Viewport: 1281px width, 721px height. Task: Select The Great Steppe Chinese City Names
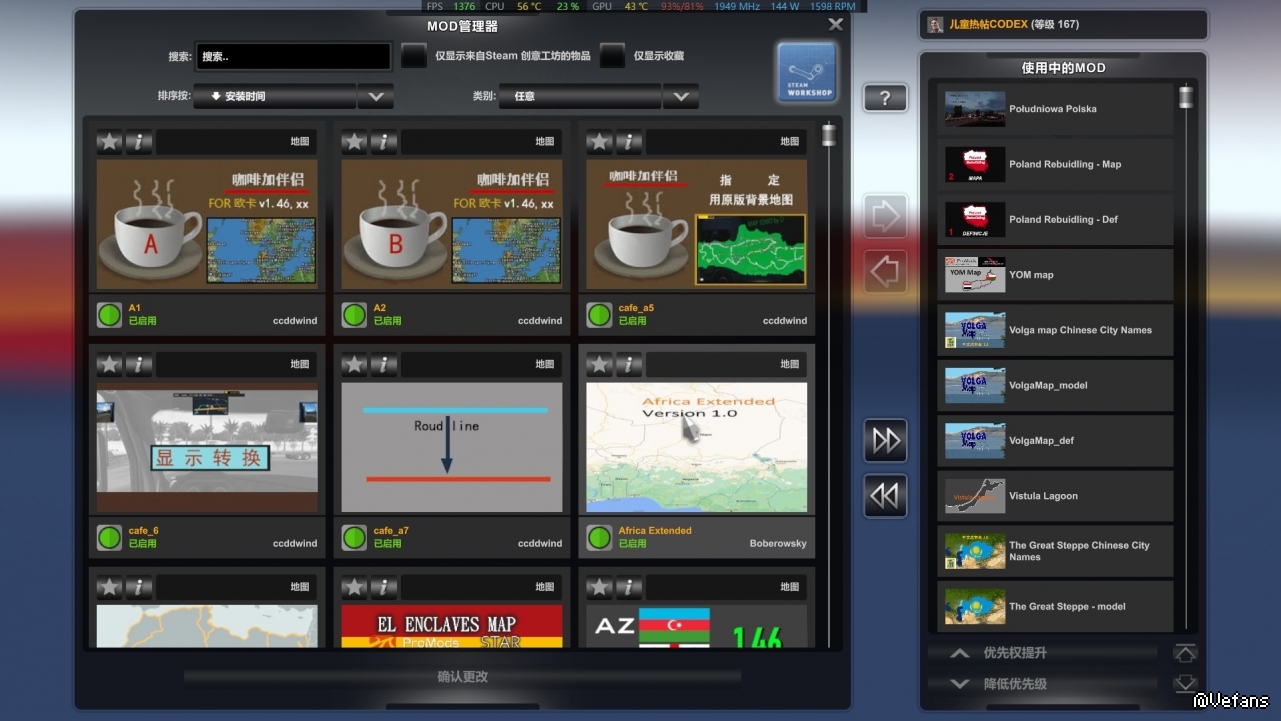click(x=1055, y=551)
